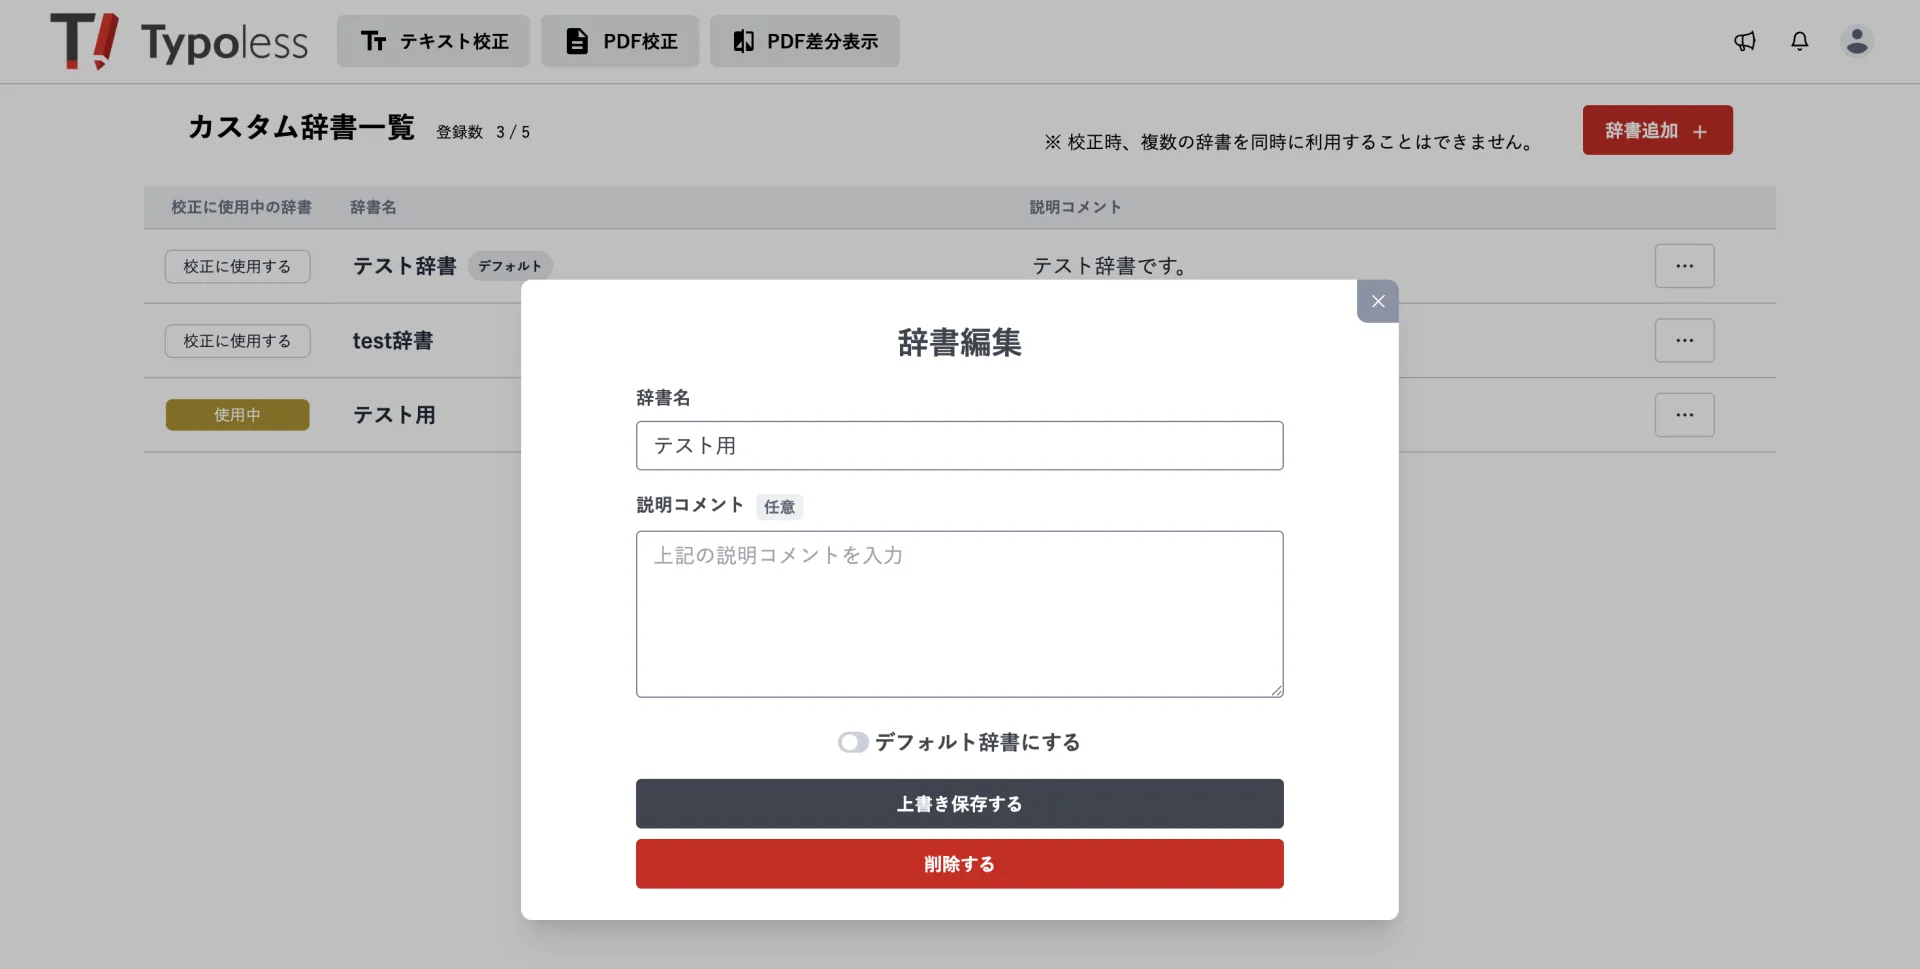Click the 使用中 badge for テスト用

point(237,415)
